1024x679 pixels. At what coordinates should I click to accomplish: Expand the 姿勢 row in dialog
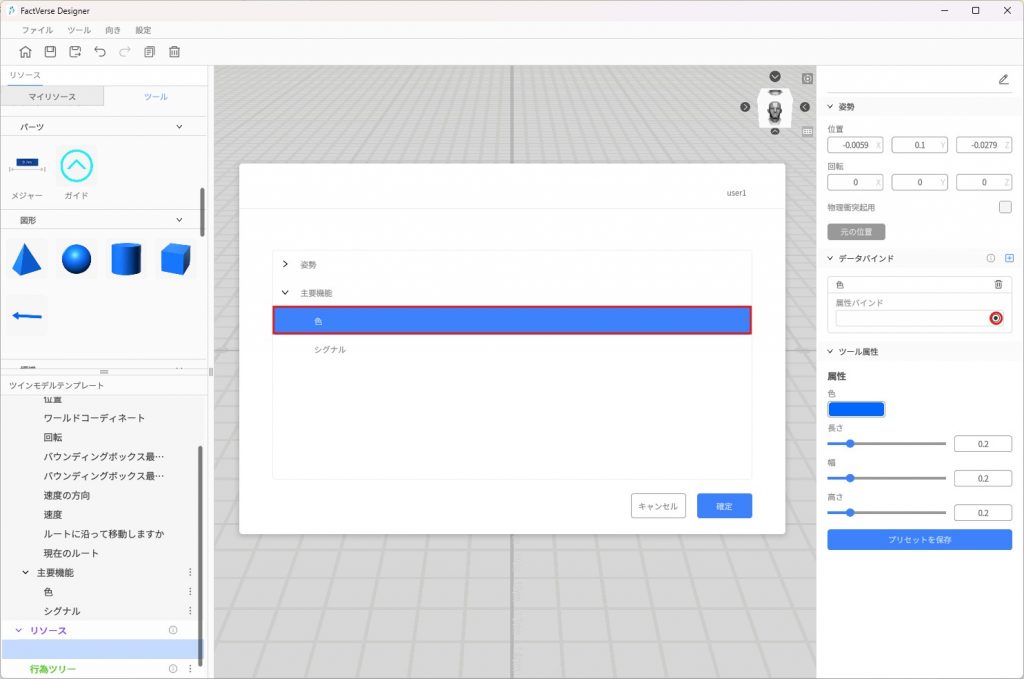tap(285, 264)
